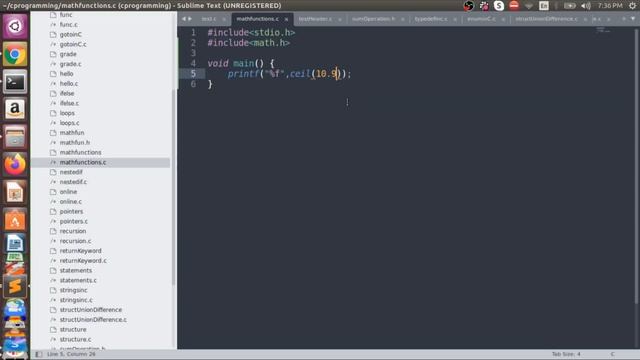Click the editor vertical scrollbar

point(637,167)
